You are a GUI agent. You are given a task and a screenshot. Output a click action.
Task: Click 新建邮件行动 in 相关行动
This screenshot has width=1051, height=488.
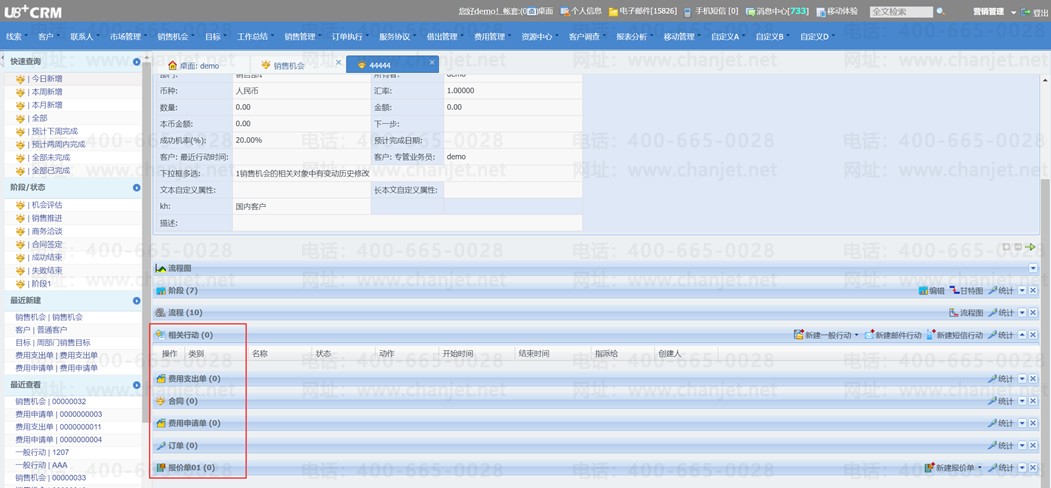pyautogui.click(x=893, y=335)
